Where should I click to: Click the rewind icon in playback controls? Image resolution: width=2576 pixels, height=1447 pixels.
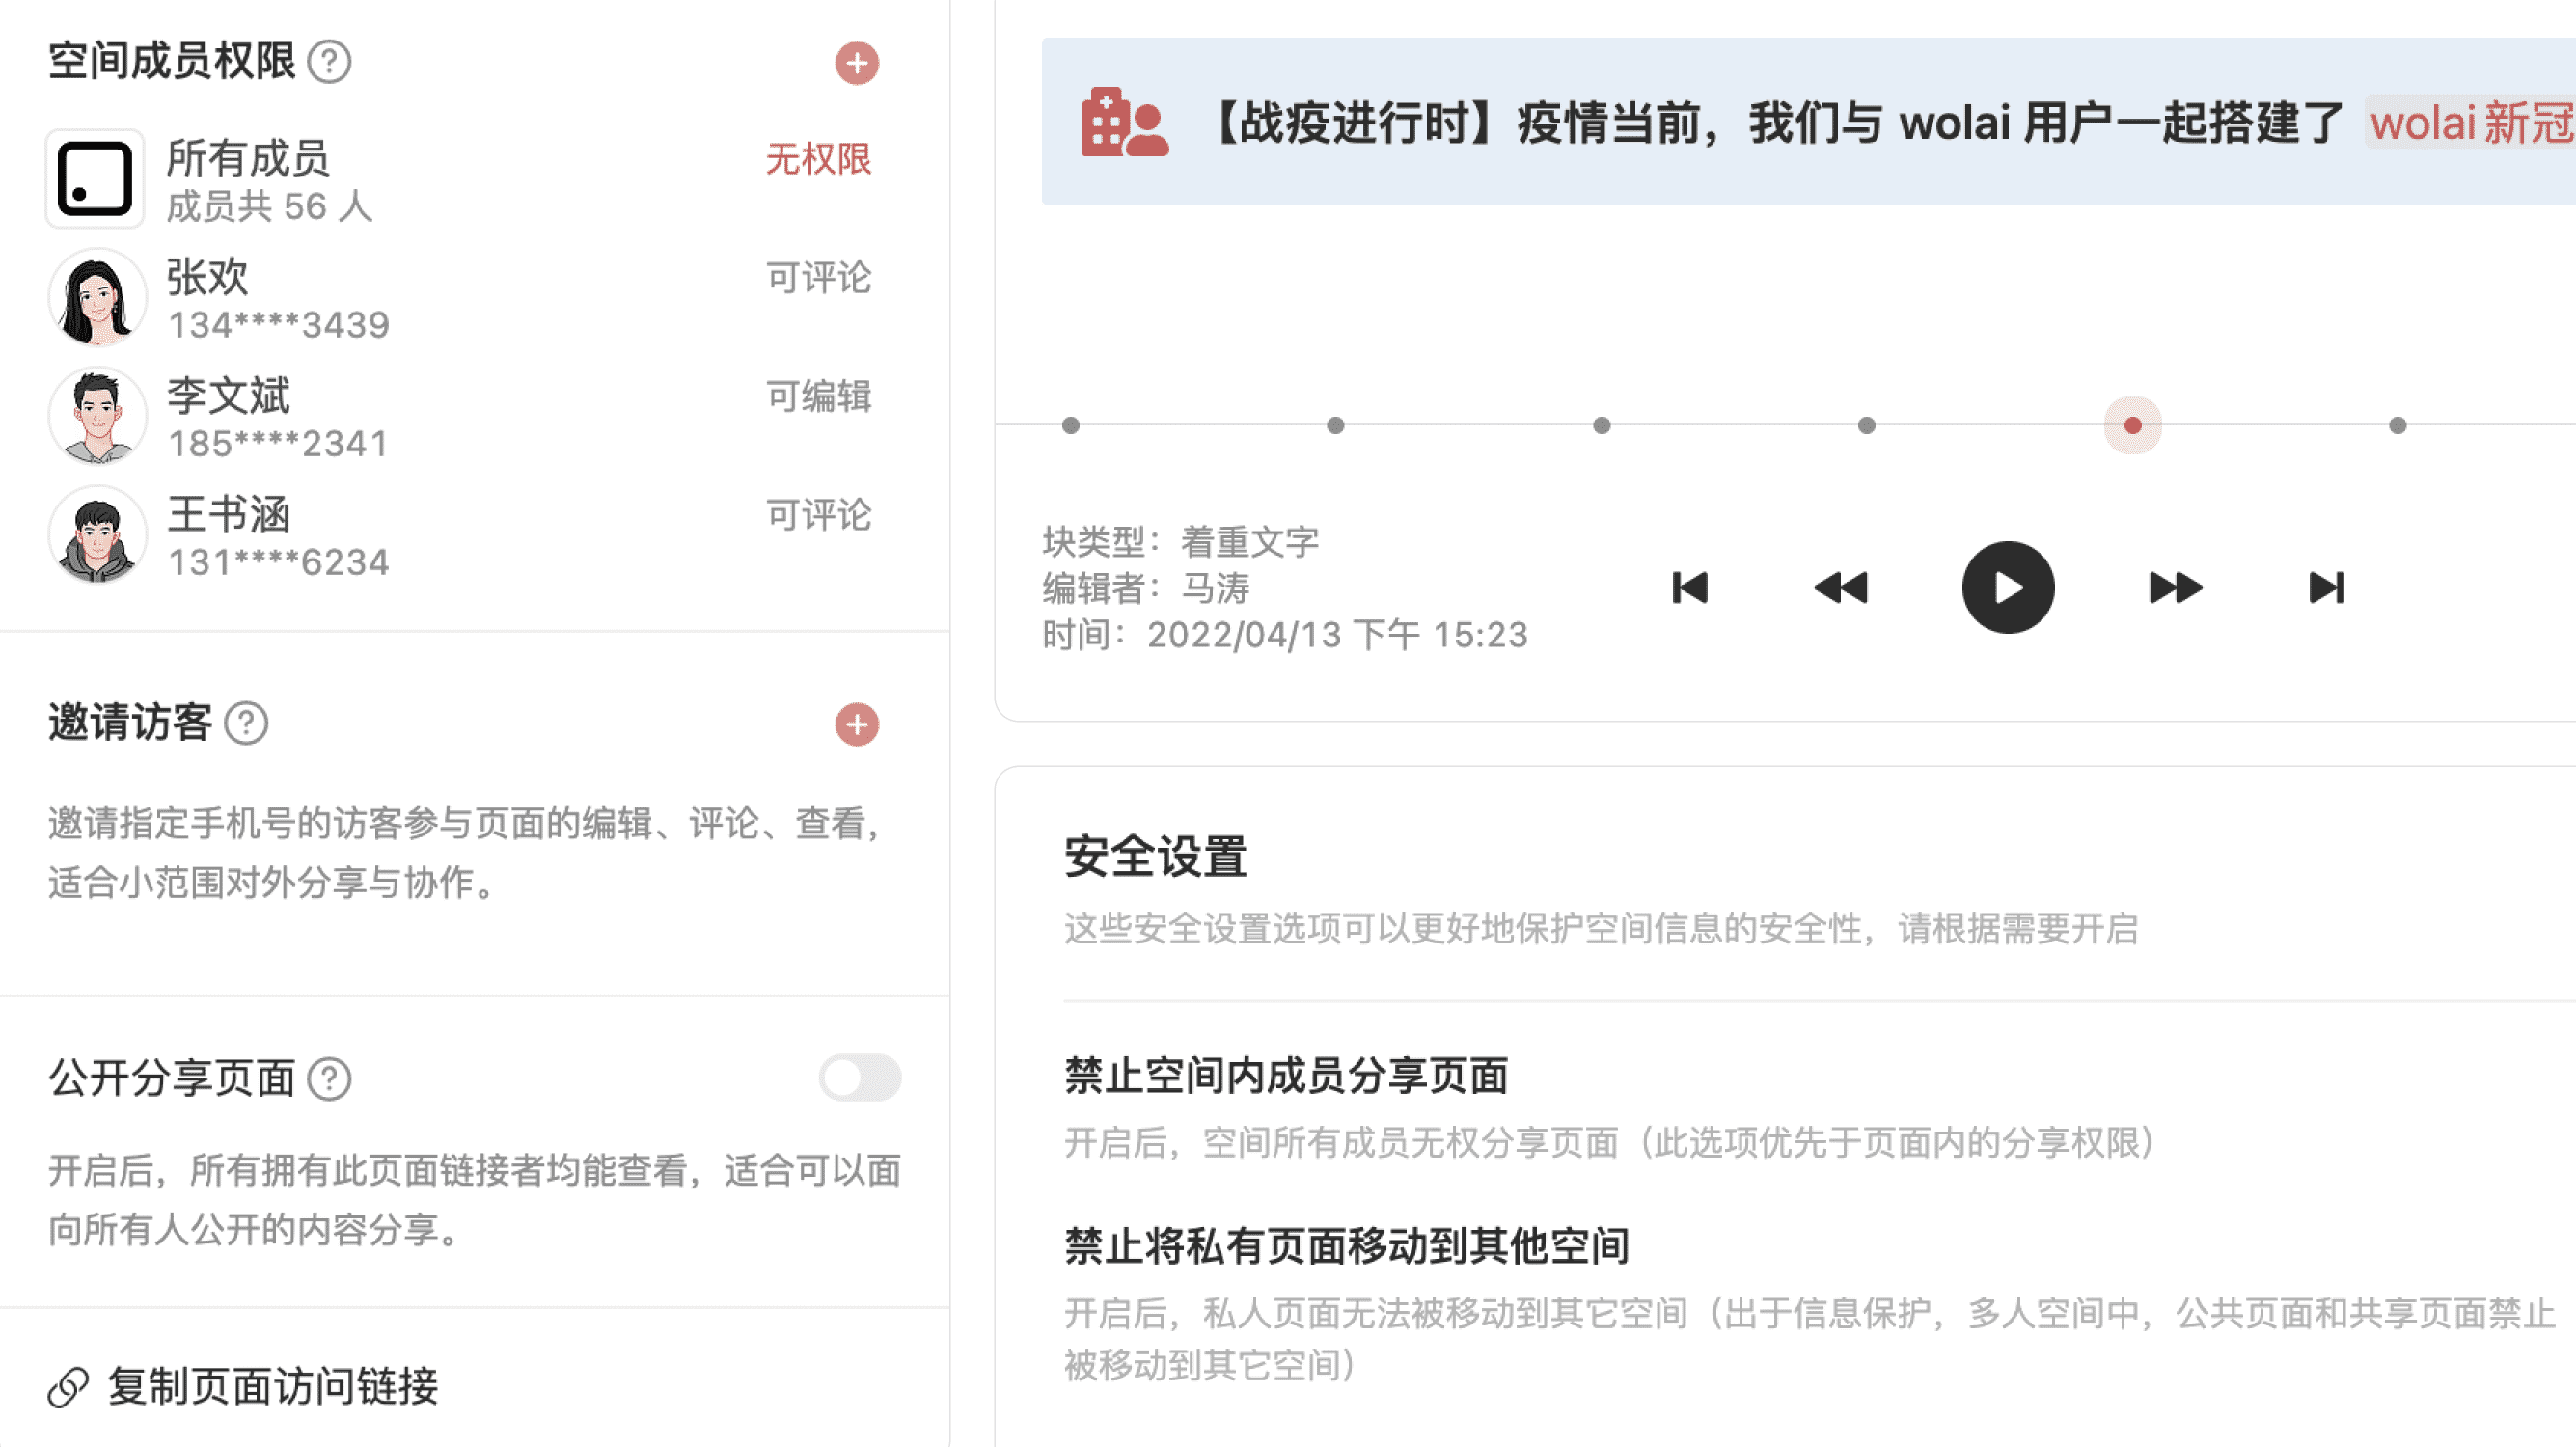[1840, 589]
